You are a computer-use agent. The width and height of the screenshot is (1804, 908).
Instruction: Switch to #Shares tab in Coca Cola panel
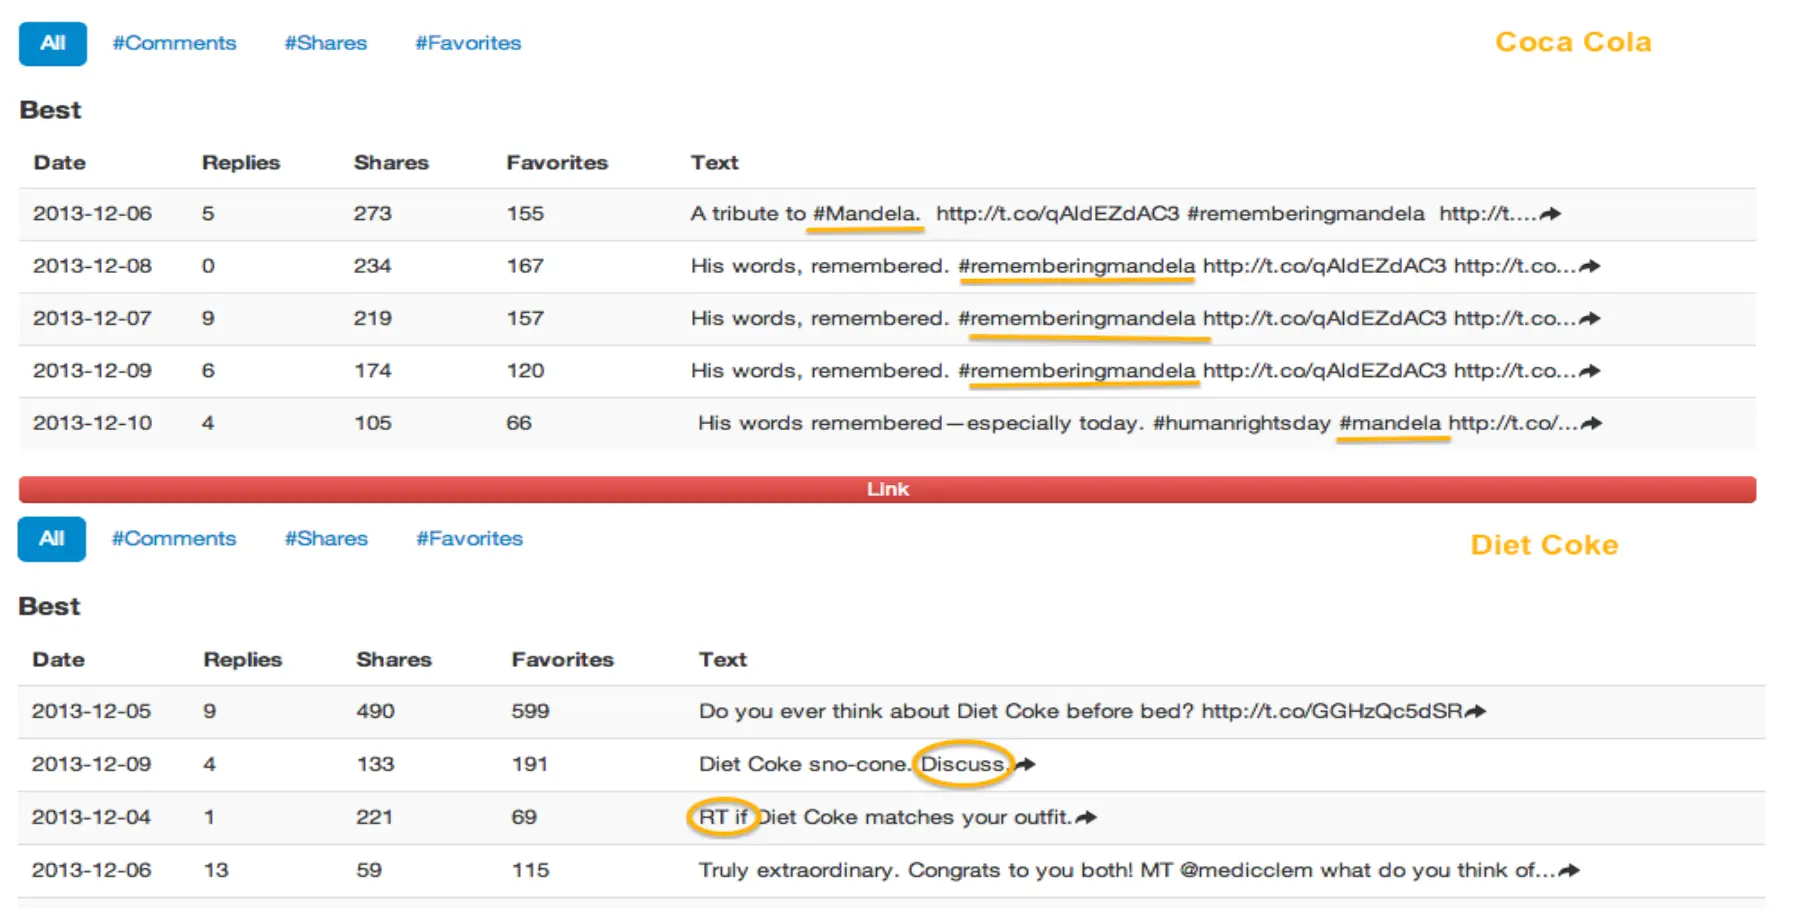[x=325, y=43]
